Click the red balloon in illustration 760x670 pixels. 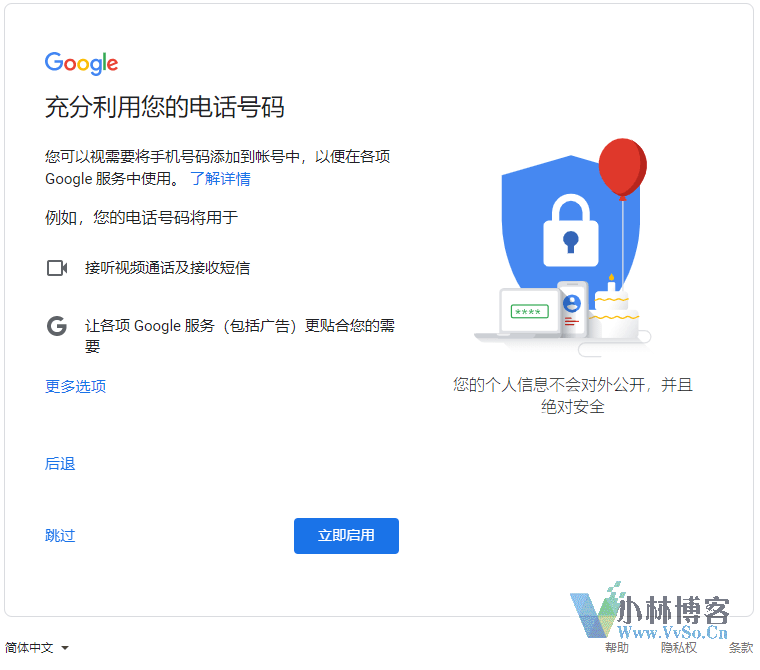[x=623, y=167]
